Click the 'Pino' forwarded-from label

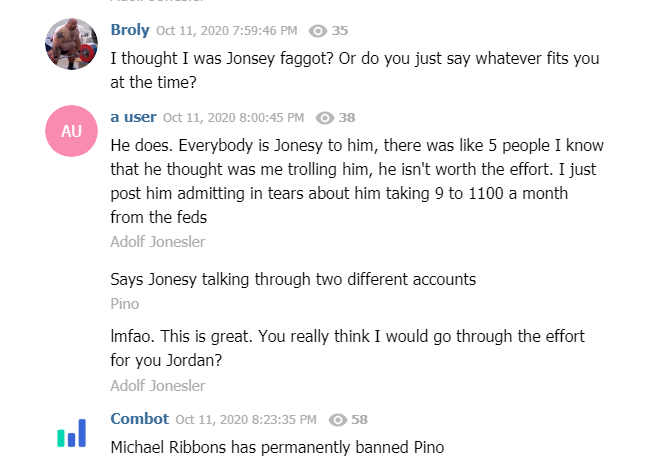(124, 304)
